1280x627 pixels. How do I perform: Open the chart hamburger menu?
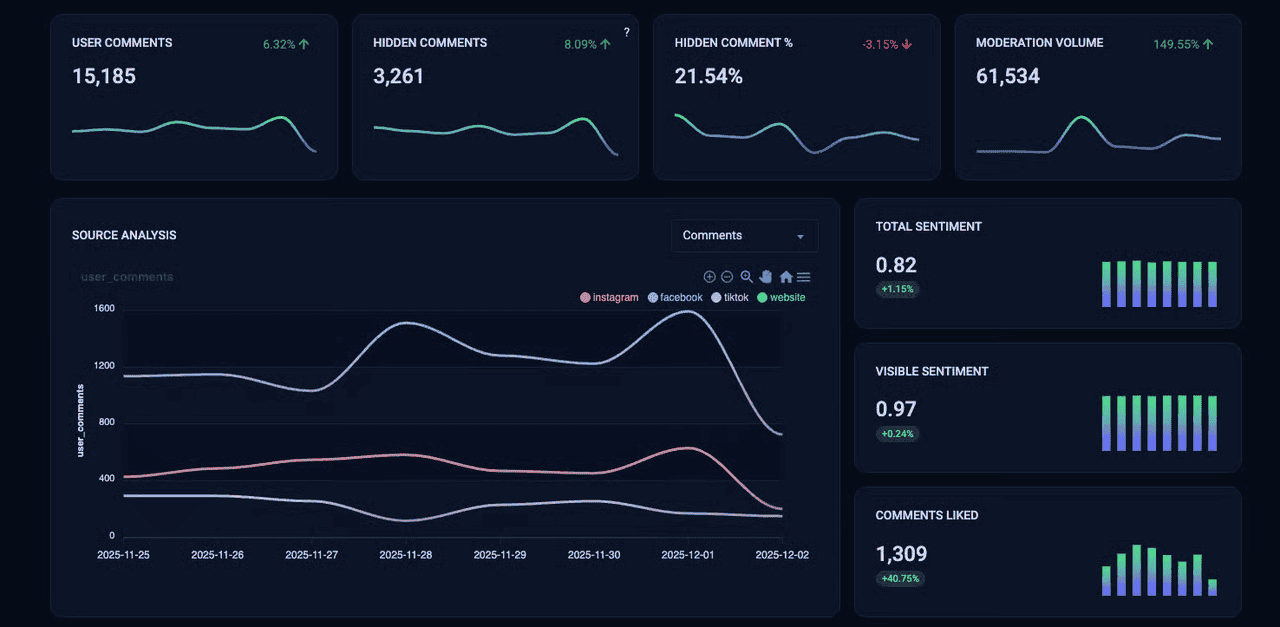click(x=803, y=277)
